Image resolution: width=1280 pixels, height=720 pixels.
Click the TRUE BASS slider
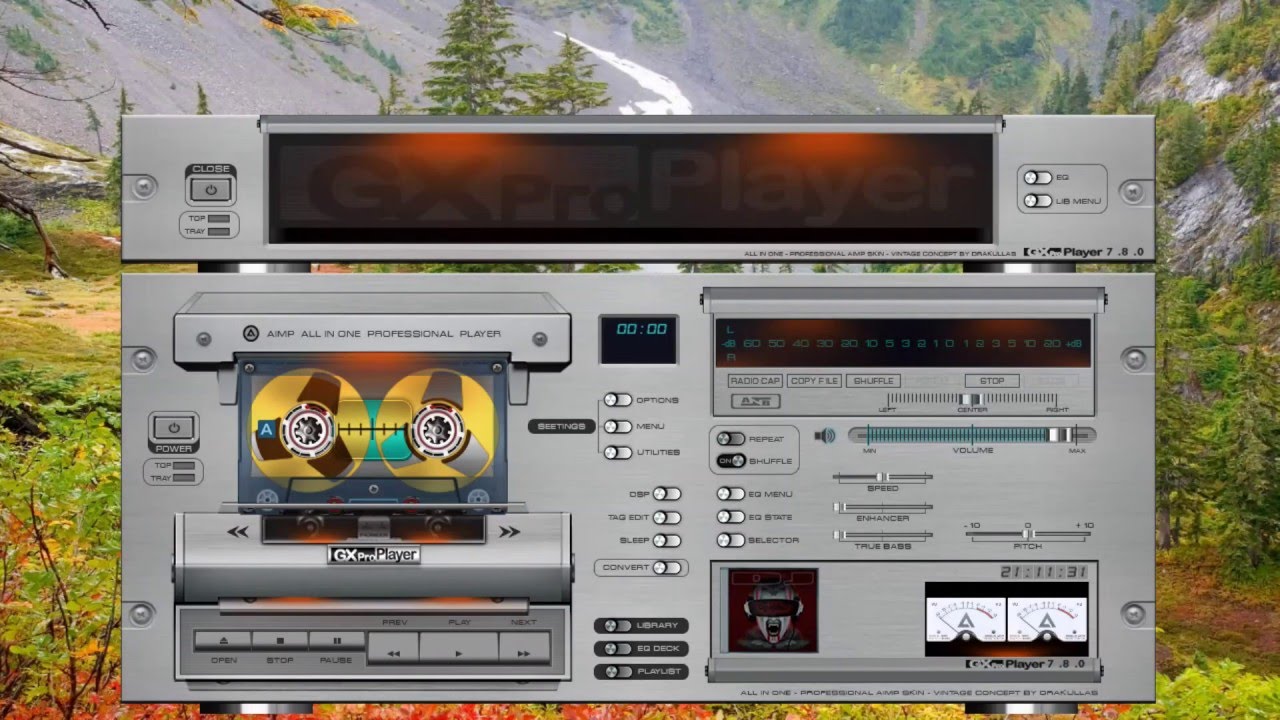click(883, 536)
